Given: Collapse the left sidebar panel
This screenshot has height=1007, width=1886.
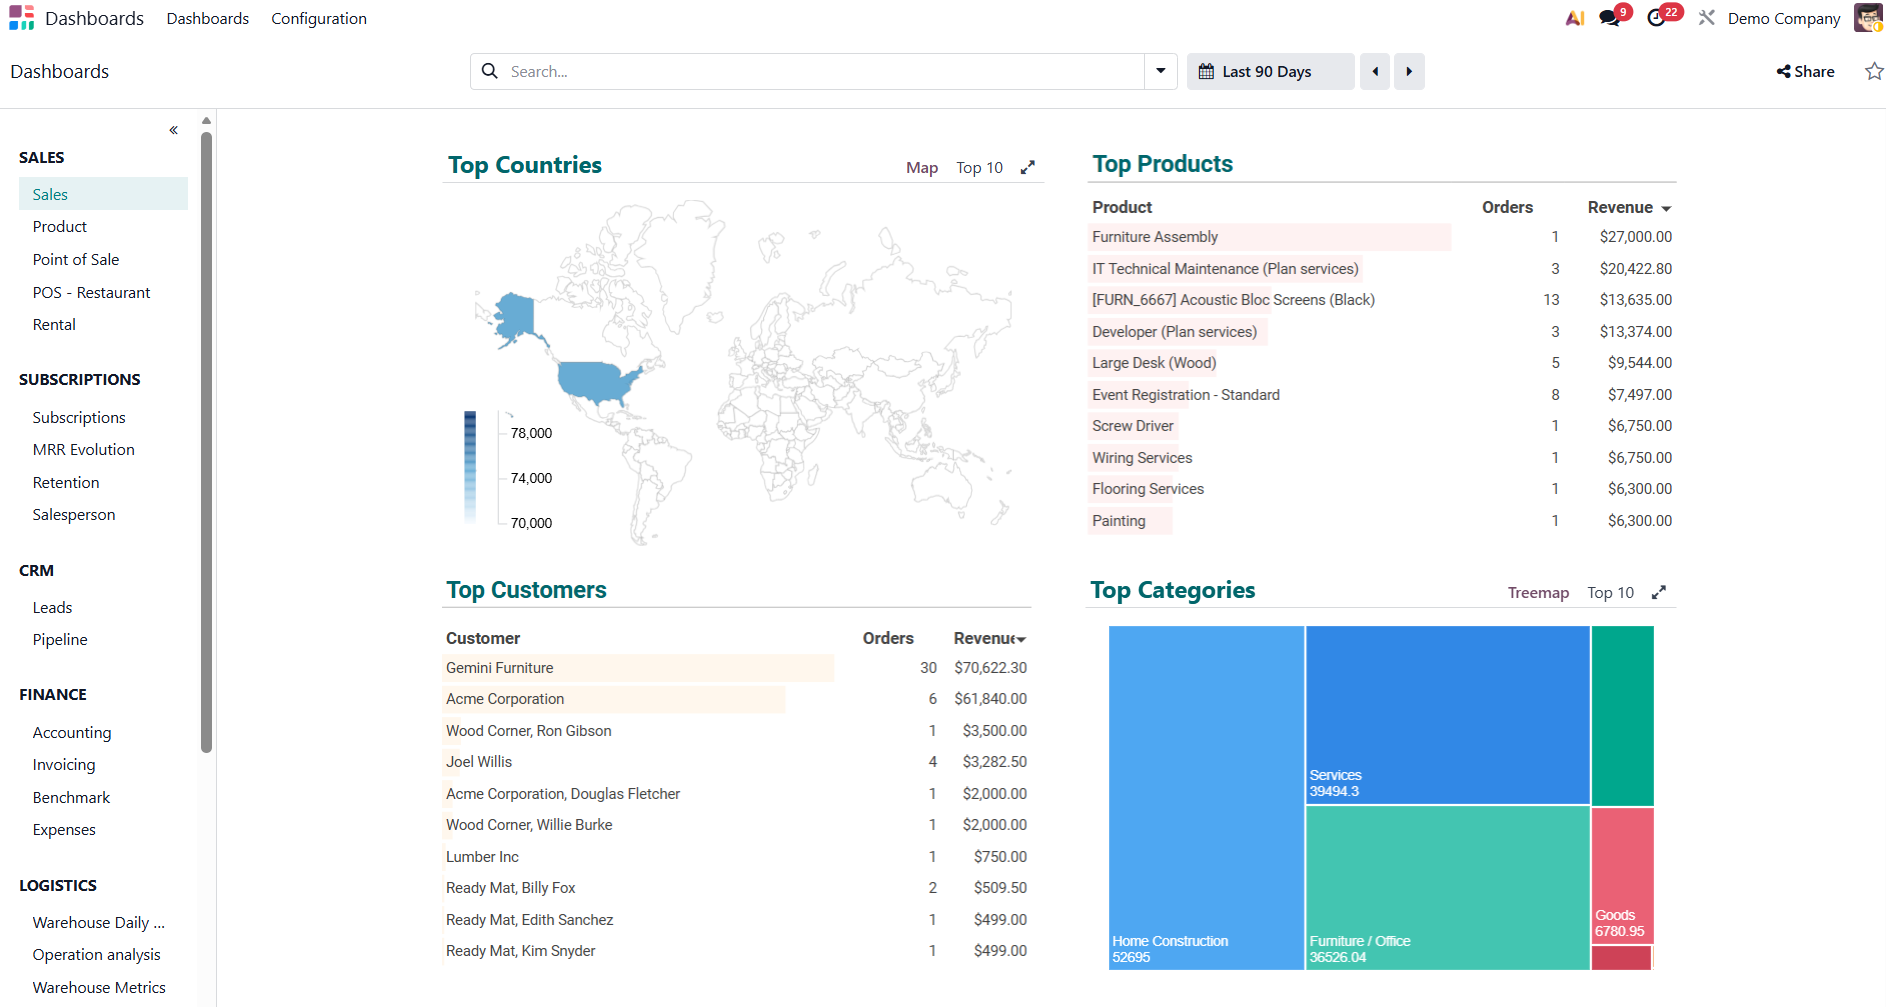Looking at the screenshot, I should [173, 130].
